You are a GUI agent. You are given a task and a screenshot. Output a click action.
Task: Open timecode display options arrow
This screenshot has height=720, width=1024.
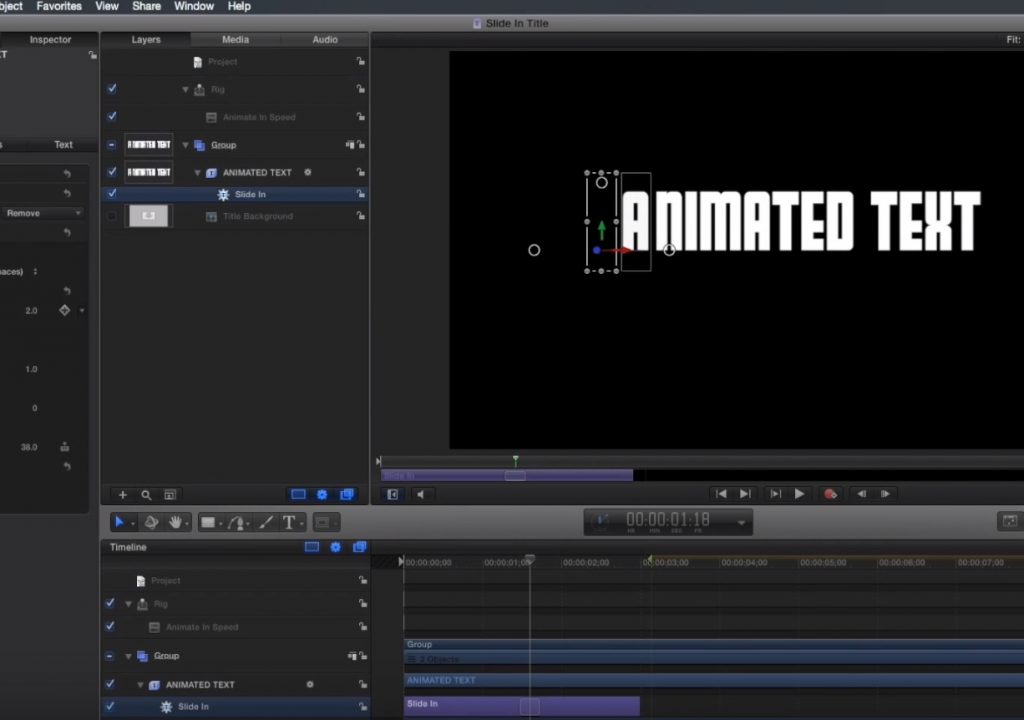(741, 522)
